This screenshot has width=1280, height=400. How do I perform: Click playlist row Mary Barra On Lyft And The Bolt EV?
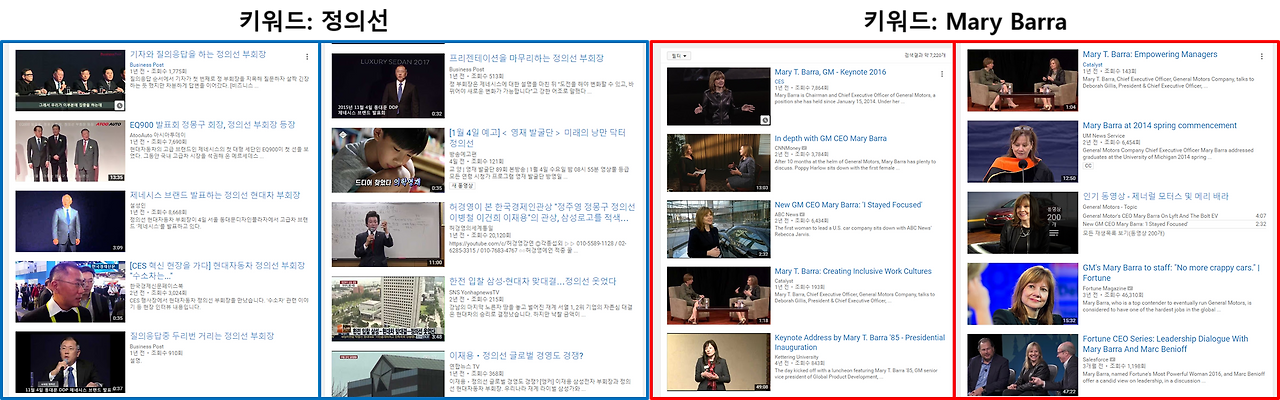tap(1174, 216)
